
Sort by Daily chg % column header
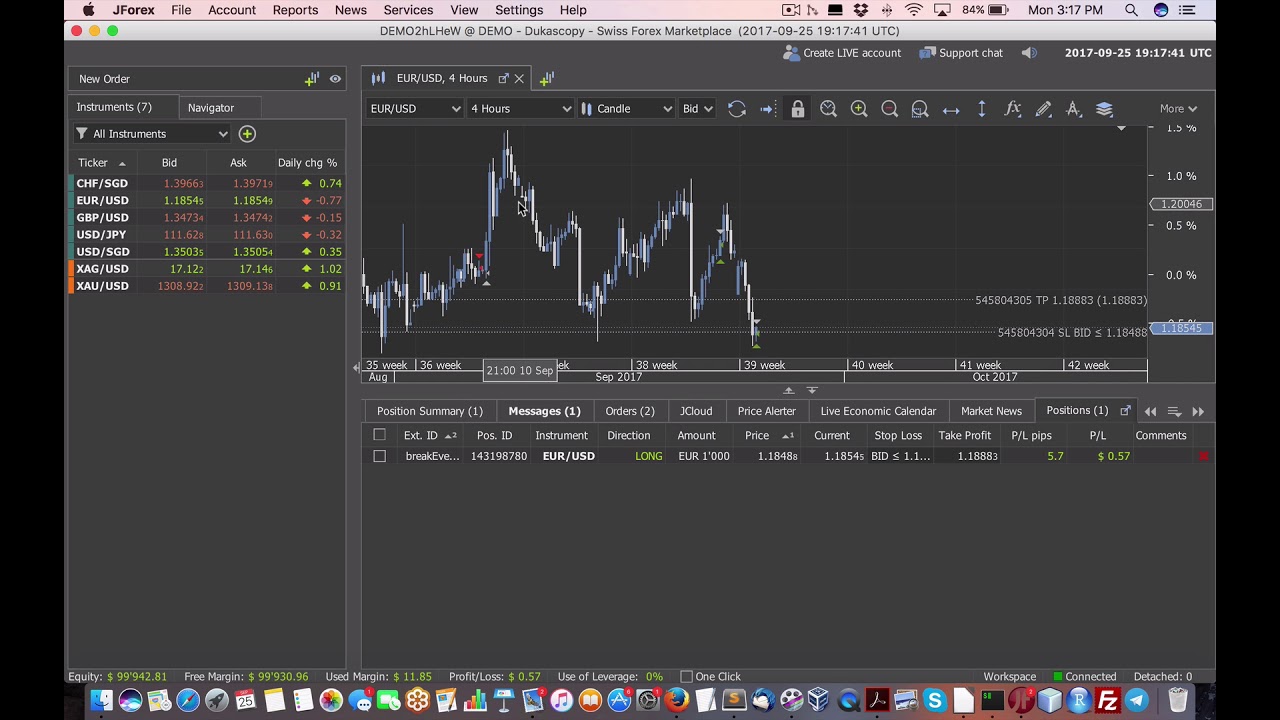308,163
